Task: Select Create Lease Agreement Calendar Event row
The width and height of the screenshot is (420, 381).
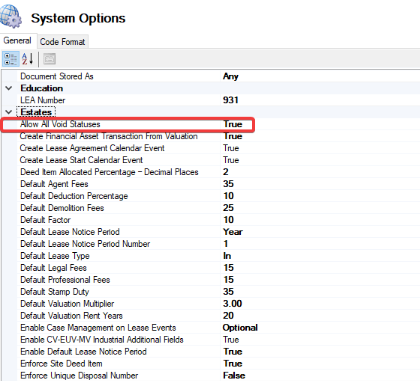Action: pyautogui.click(x=92, y=148)
